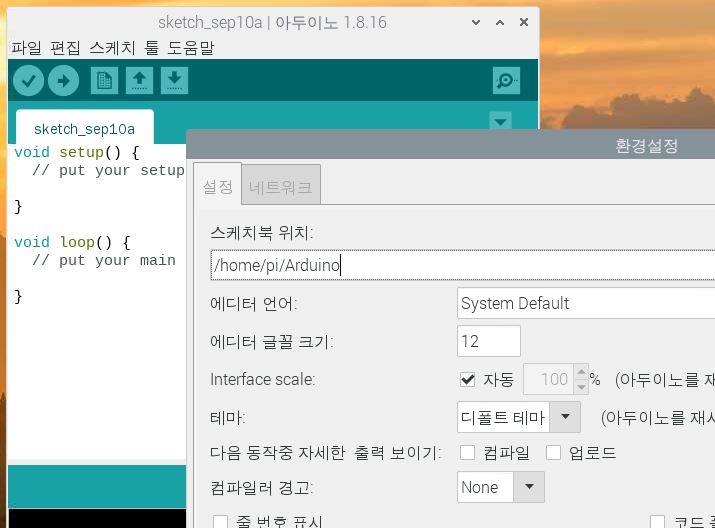Create a new sketch with the New icon
The height and width of the screenshot is (528, 715).
tap(104, 81)
